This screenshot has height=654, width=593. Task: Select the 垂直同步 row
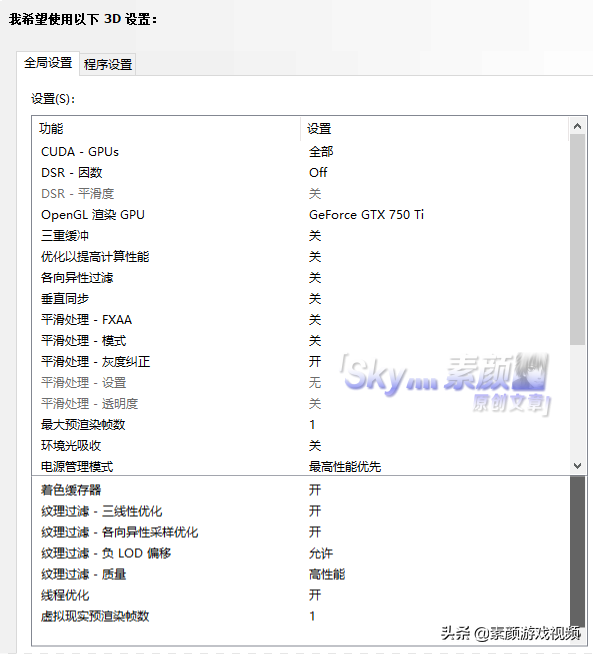pyautogui.click(x=301, y=299)
